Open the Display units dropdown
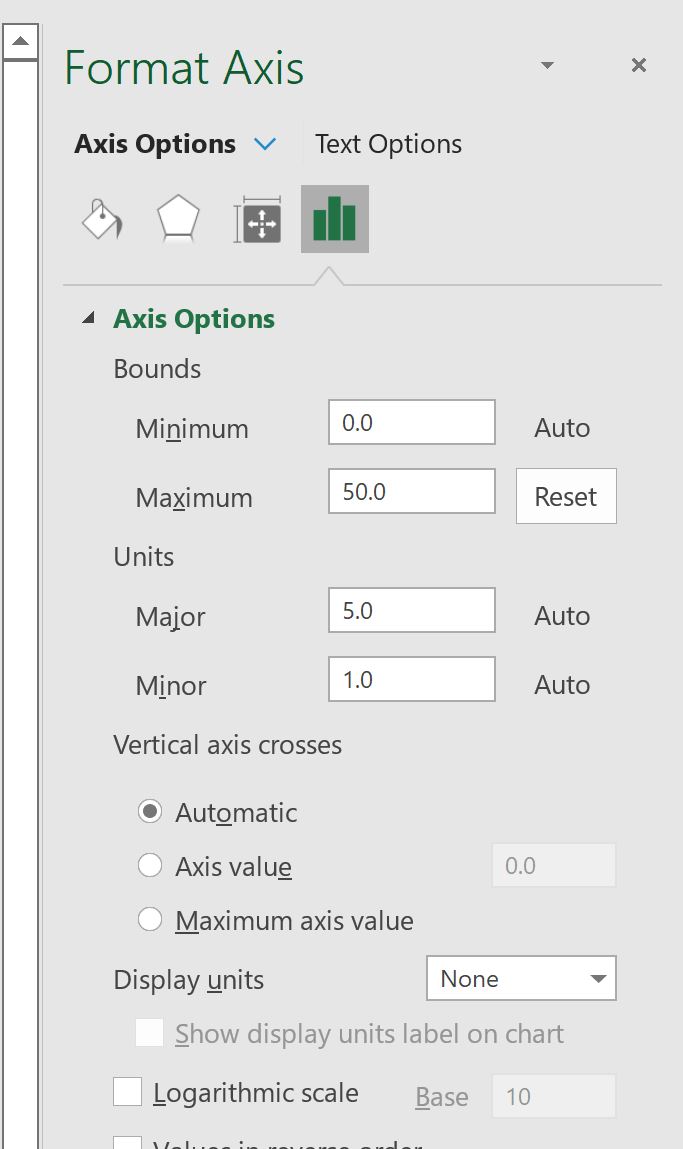The width and height of the screenshot is (683, 1149). 521,979
